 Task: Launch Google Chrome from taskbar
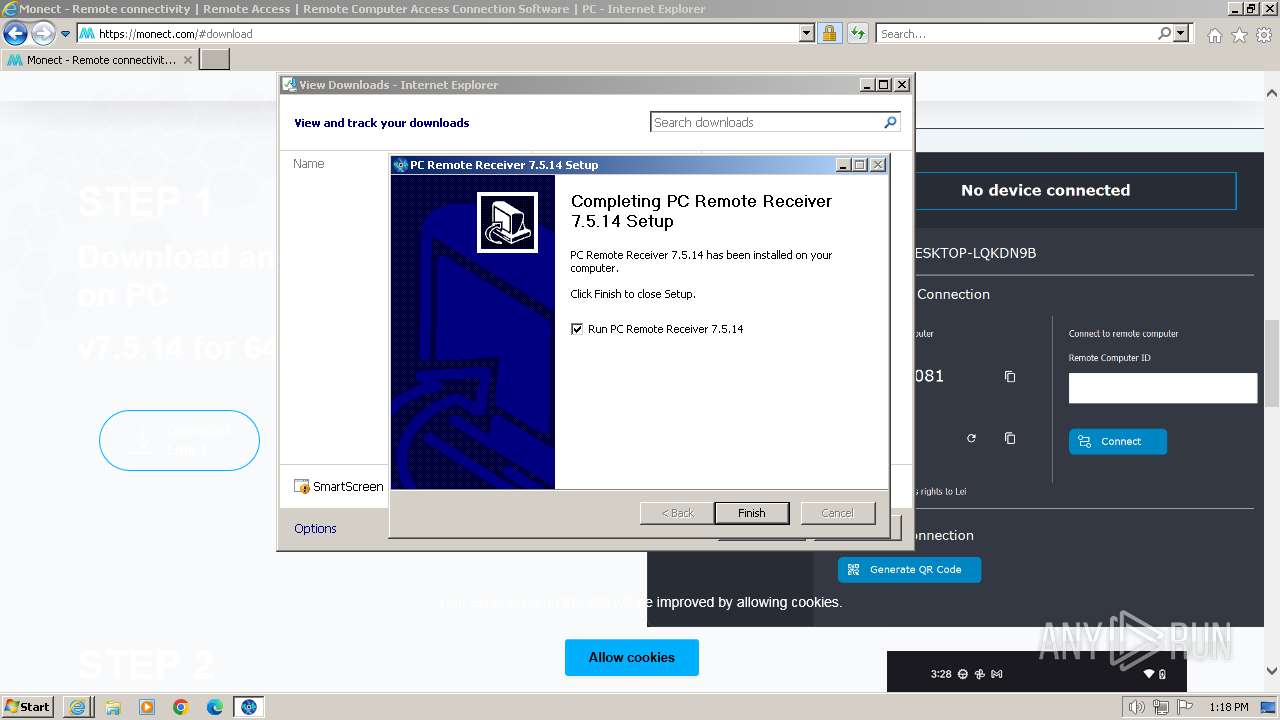(181, 707)
